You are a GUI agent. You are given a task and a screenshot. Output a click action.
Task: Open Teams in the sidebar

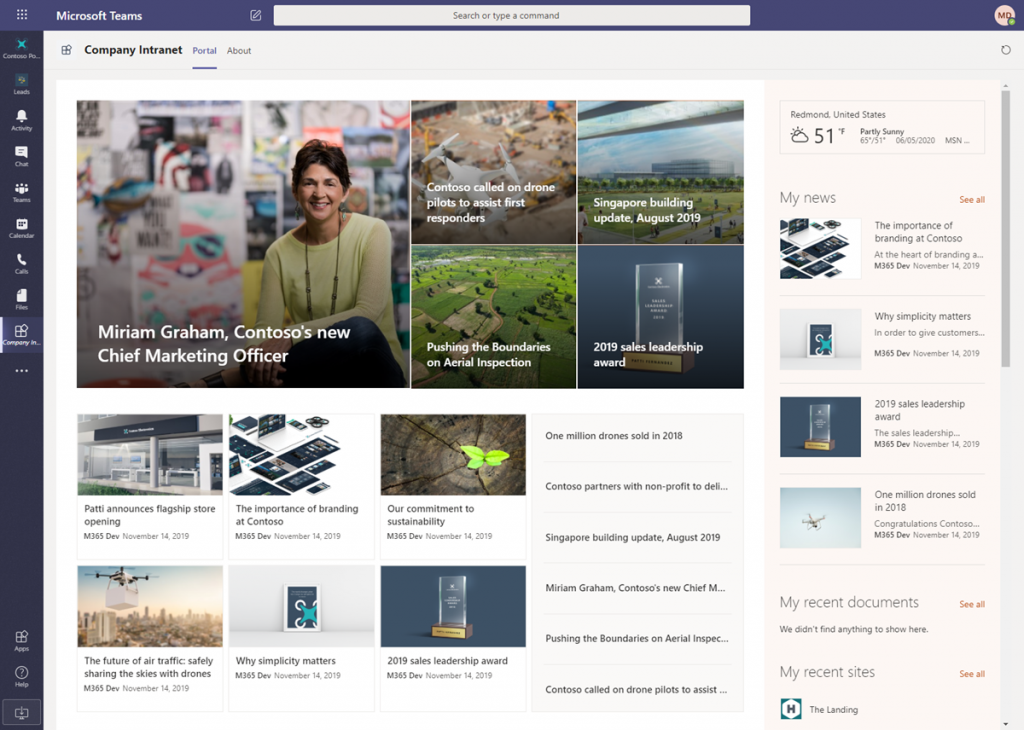pyautogui.click(x=22, y=192)
